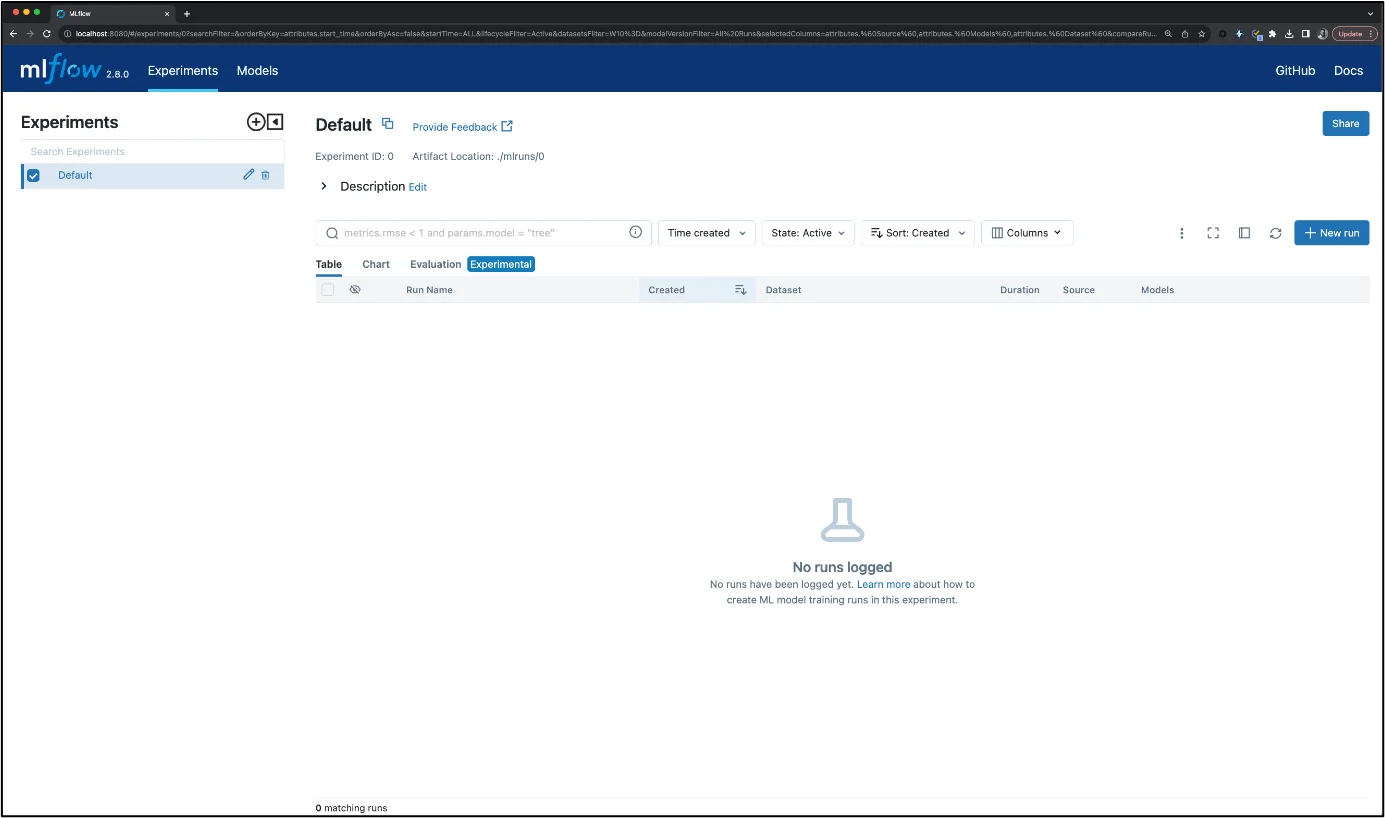Uncheck the Default experiment checkbox
This screenshot has height=818, width=1385.
(x=33, y=175)
